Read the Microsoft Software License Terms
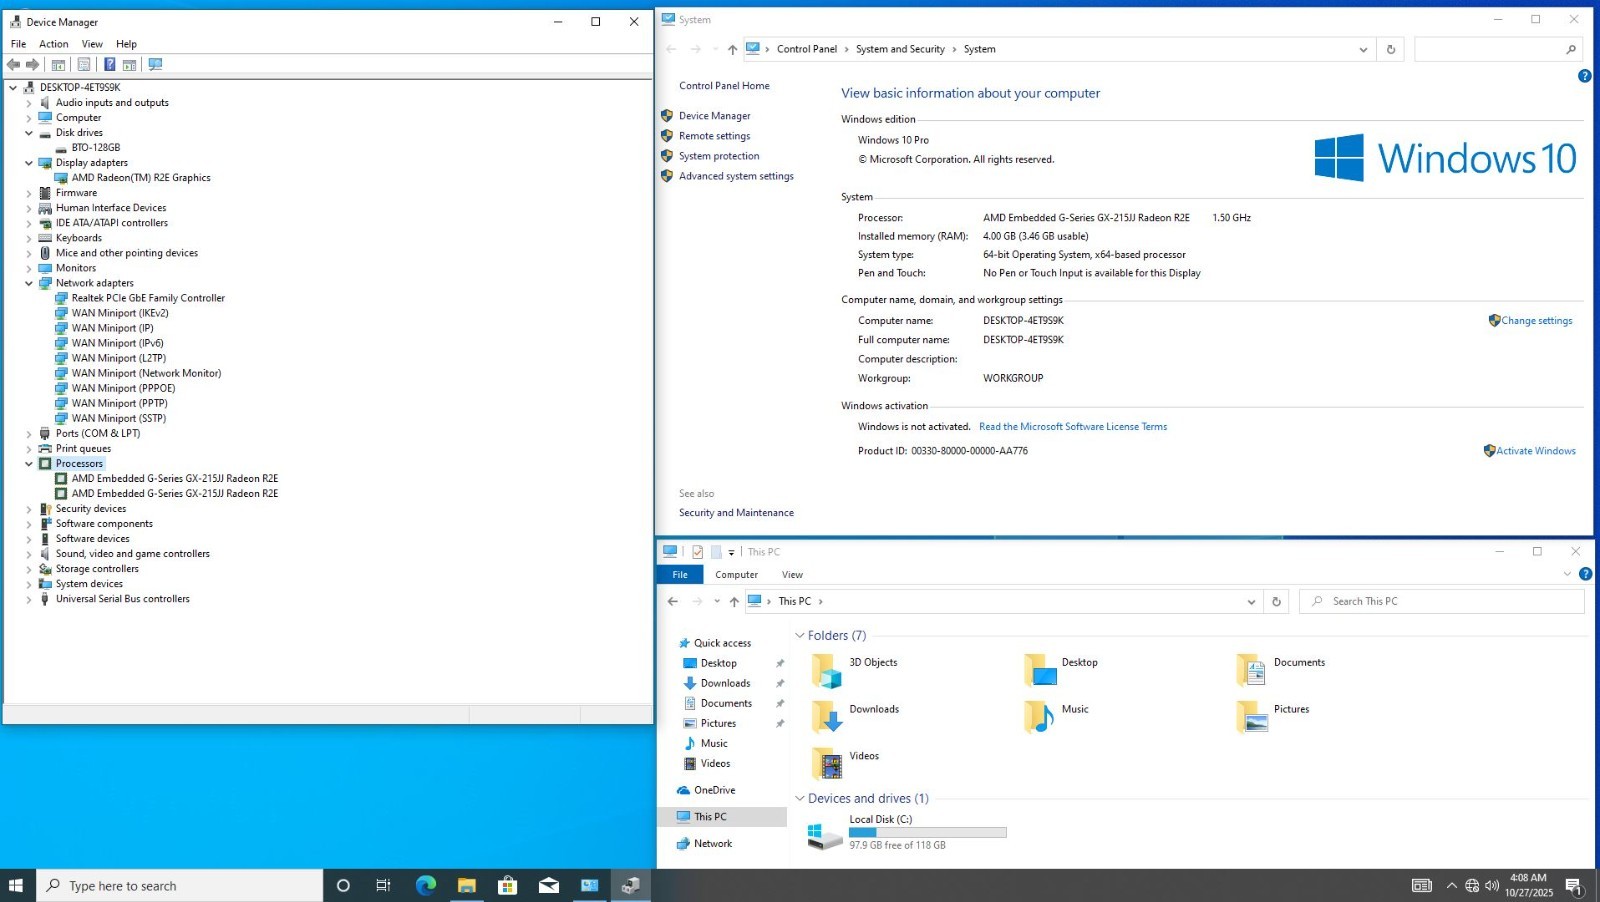The image size is (1600, 902). coord(1073,427)
